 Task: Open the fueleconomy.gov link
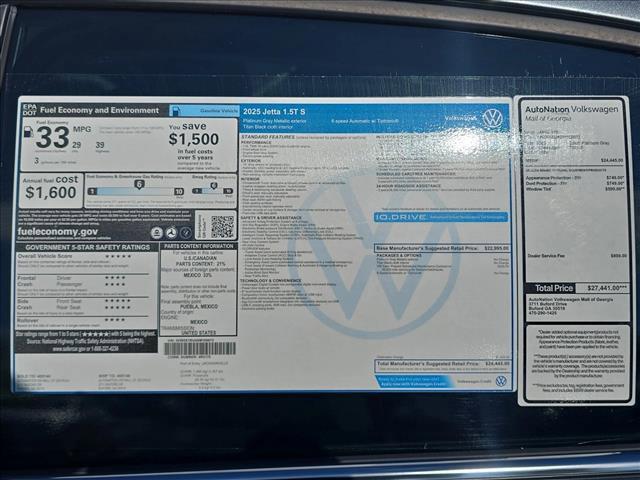pos(56,231)
